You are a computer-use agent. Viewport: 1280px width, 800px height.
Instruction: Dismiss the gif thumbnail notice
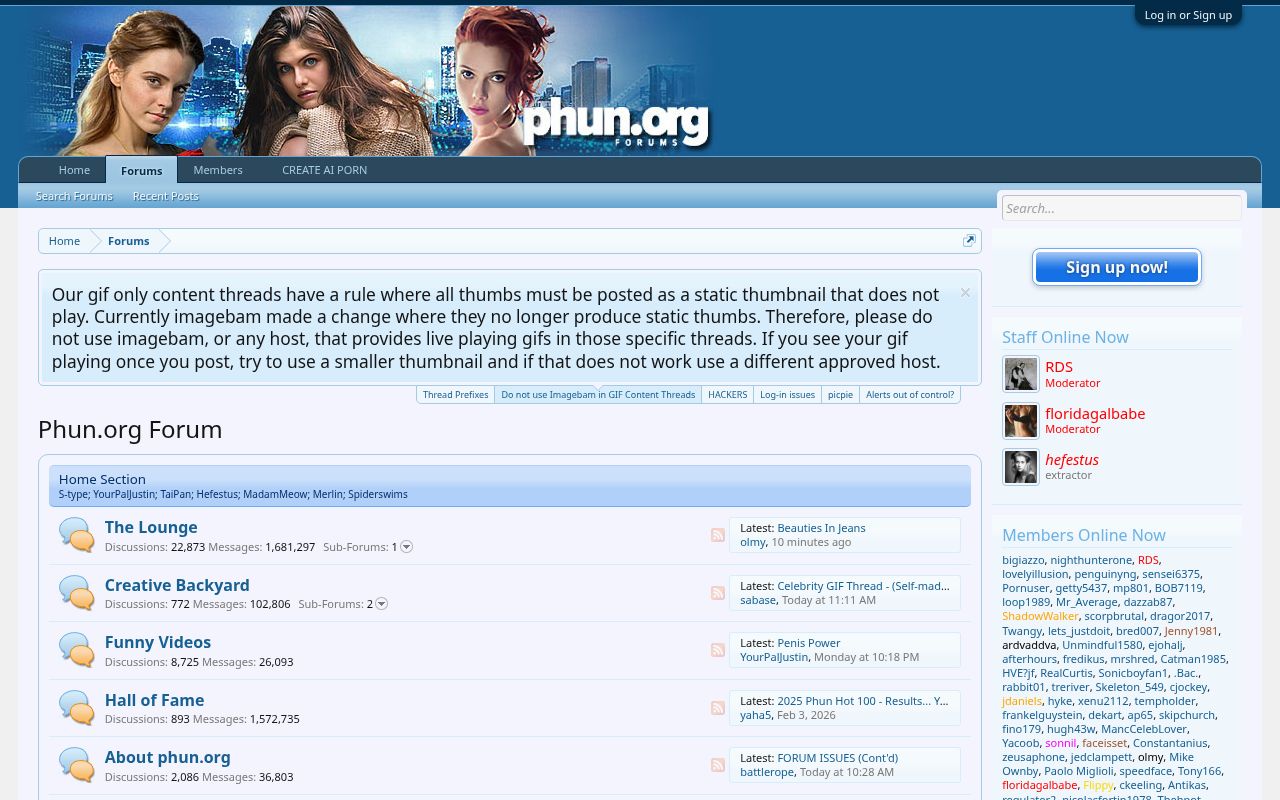965,293
